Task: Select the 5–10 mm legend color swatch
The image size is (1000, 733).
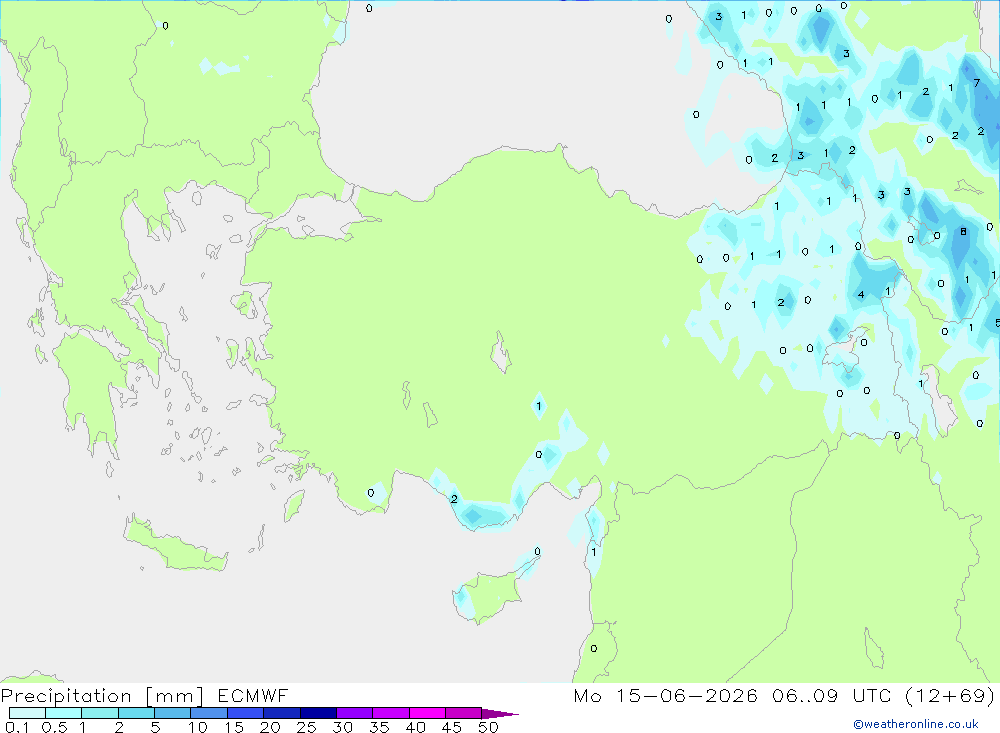Action: (x=173, y=713)
